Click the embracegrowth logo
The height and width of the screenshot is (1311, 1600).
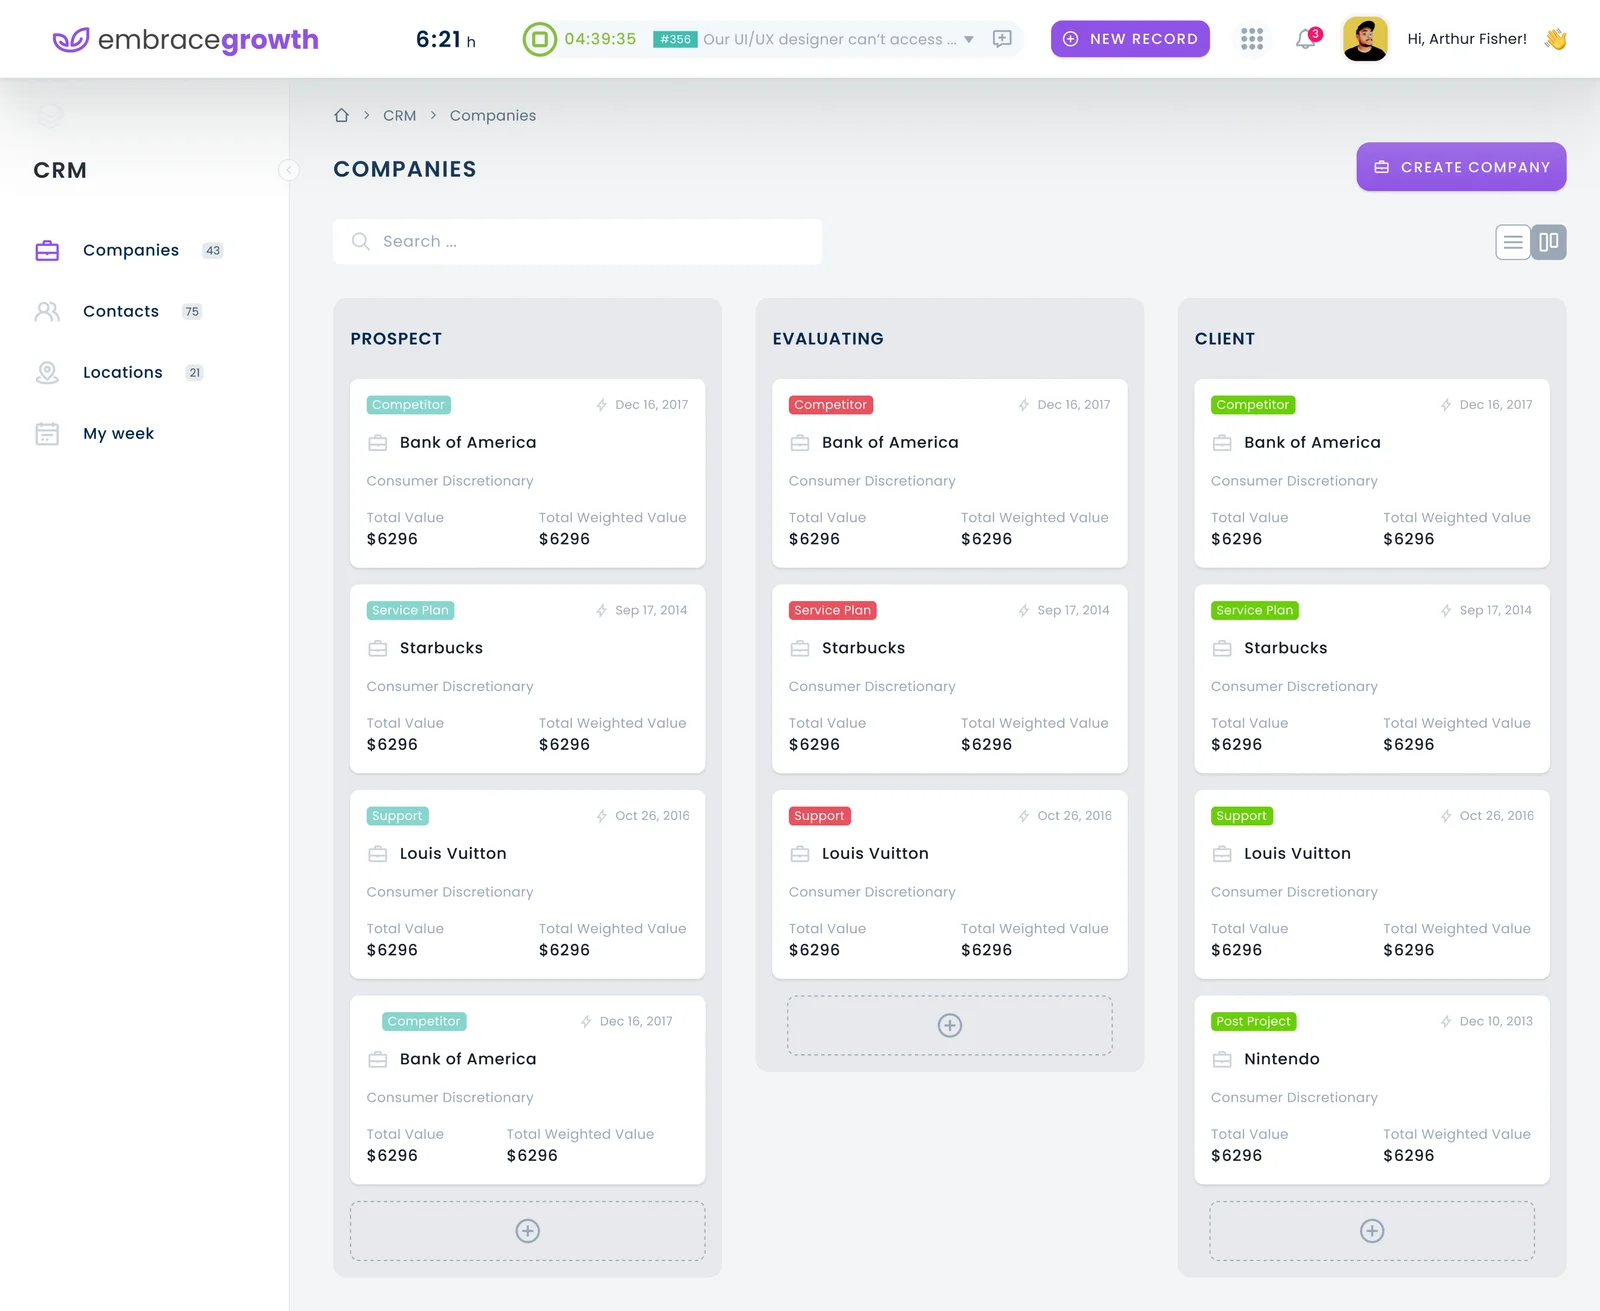[x=186, y=40]
